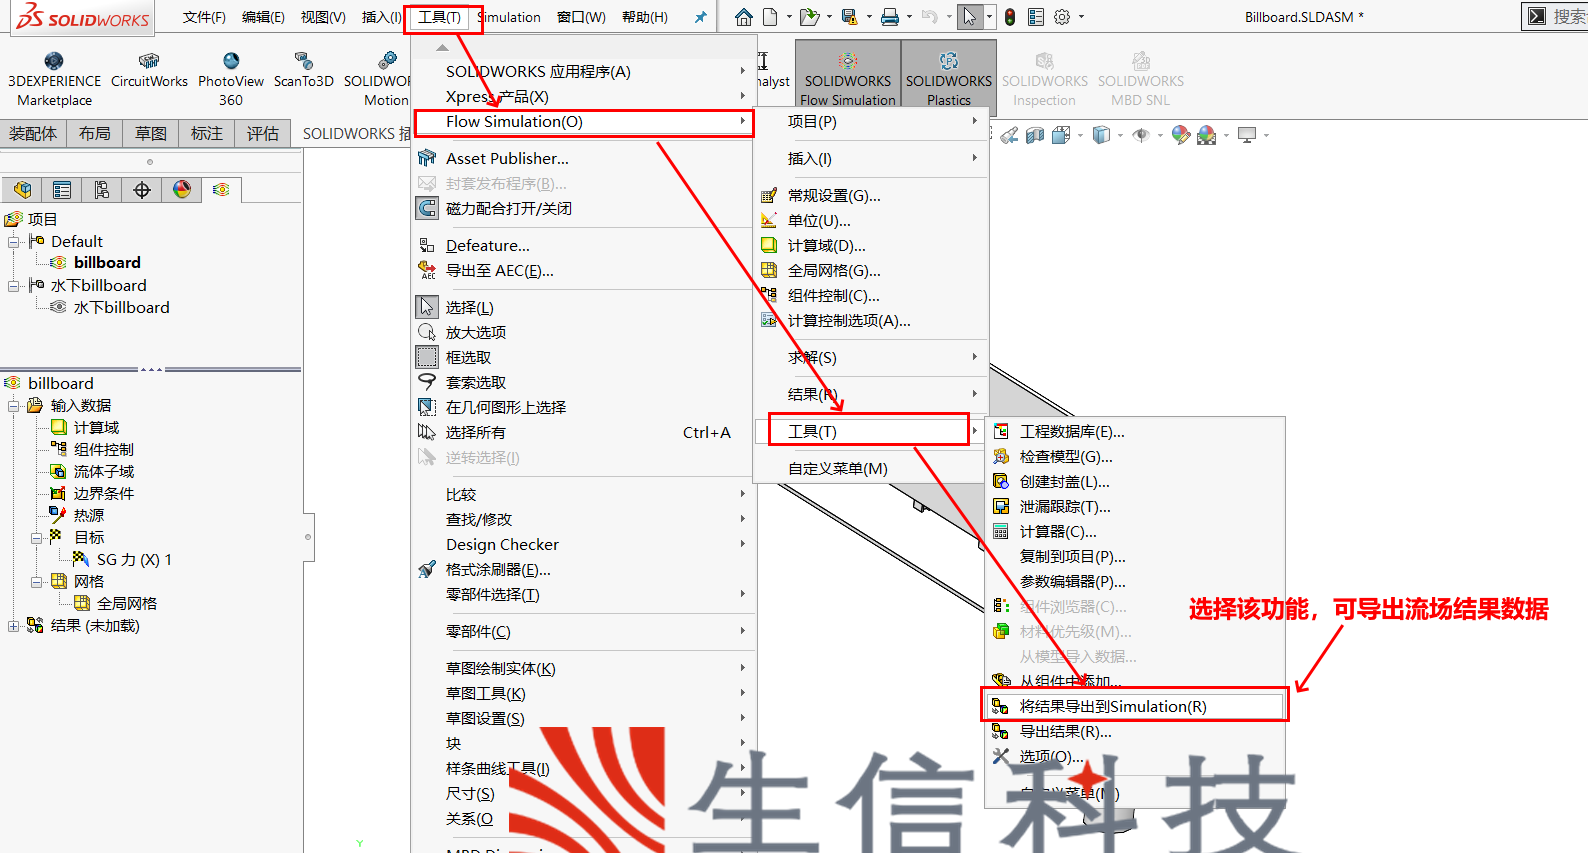
Task: Enable SOLIDWORKS Inspection add-in
Action: [x=1044, y=80]
